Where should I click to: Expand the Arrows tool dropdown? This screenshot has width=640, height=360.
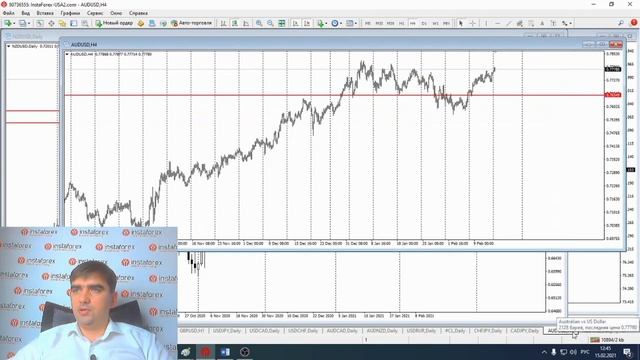[571, 23]
